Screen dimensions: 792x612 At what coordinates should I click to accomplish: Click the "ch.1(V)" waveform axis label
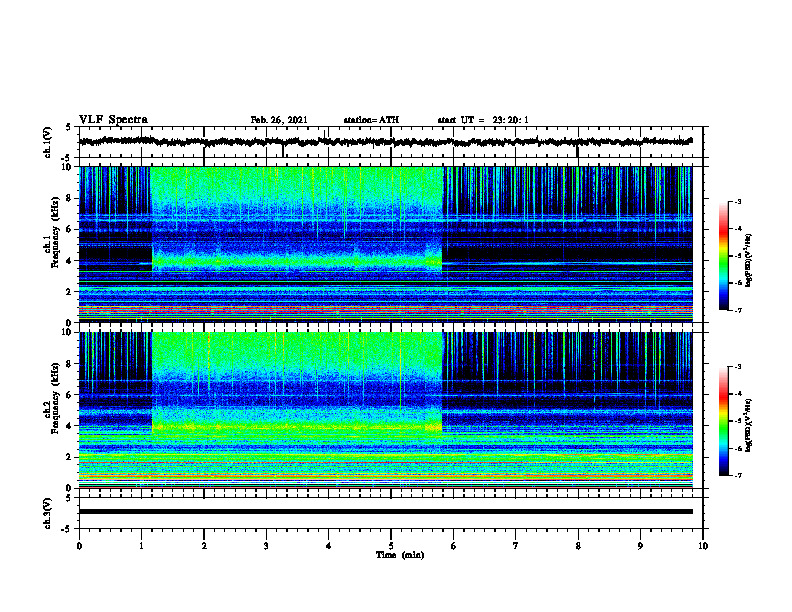[48, 142]
